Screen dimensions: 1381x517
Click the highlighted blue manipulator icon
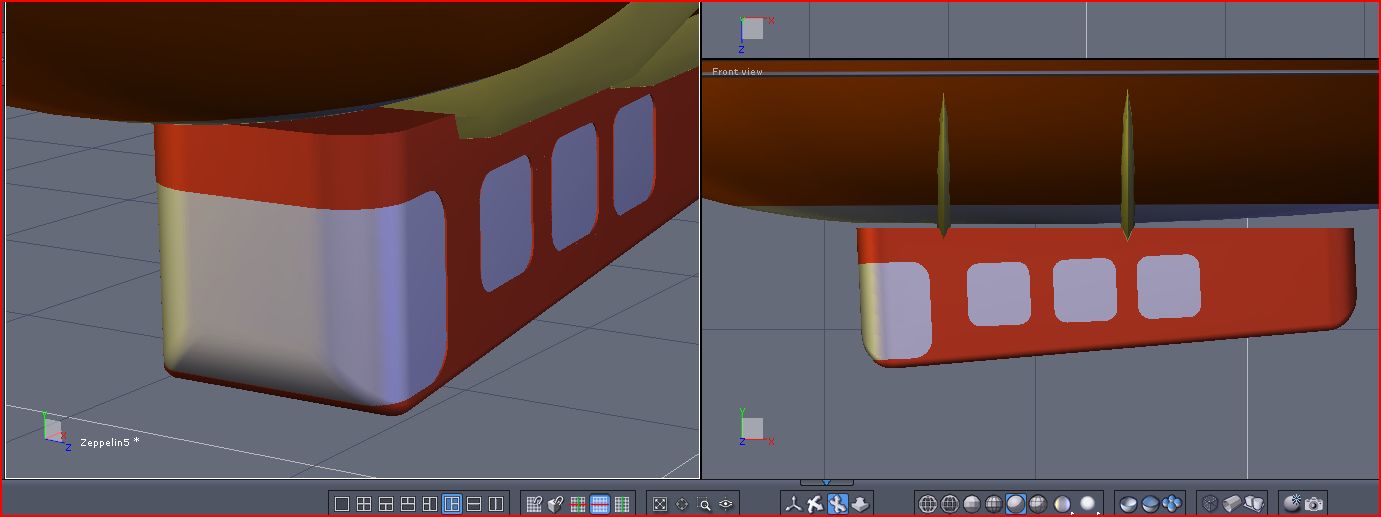[837, 504]
